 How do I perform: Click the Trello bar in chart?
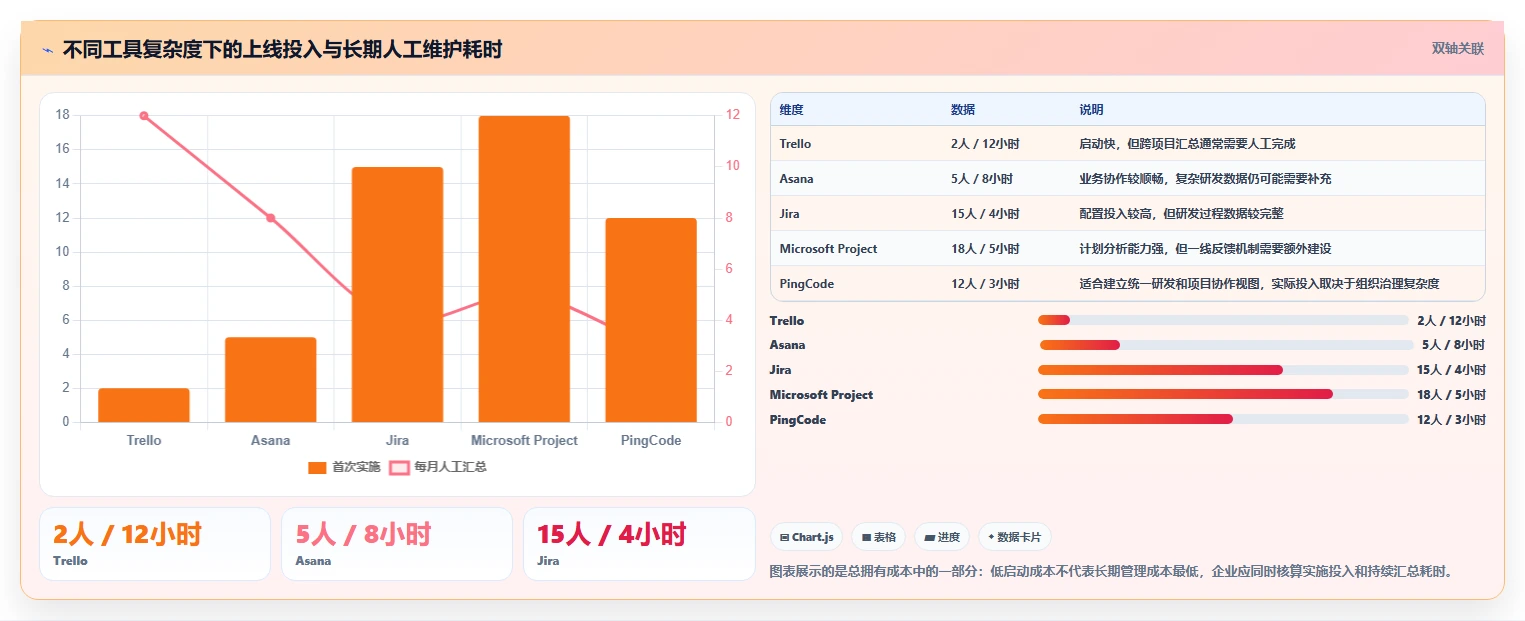coord(144,405)
